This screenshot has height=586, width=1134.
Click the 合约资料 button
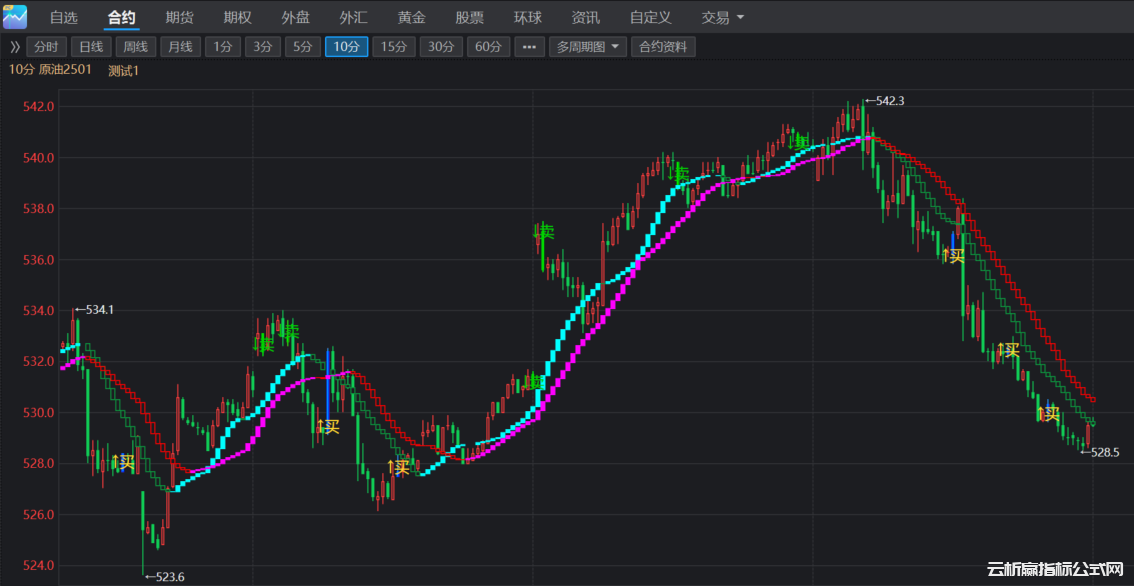point(663,47)
